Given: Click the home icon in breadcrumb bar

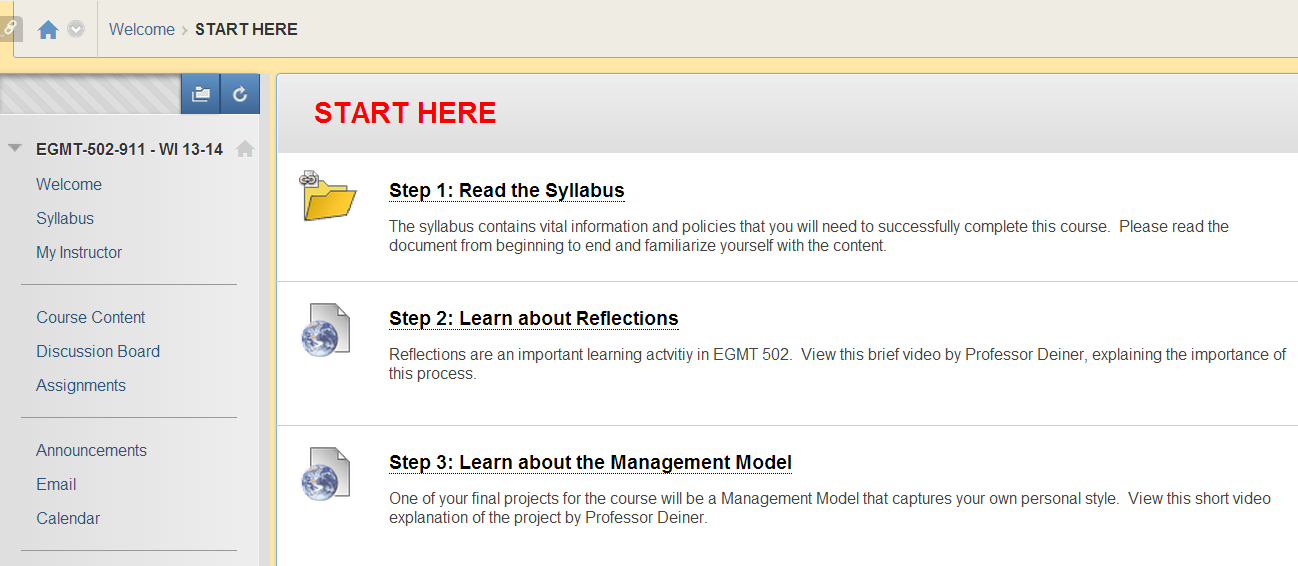Looking at the screenshot, I should coord(47,30).
